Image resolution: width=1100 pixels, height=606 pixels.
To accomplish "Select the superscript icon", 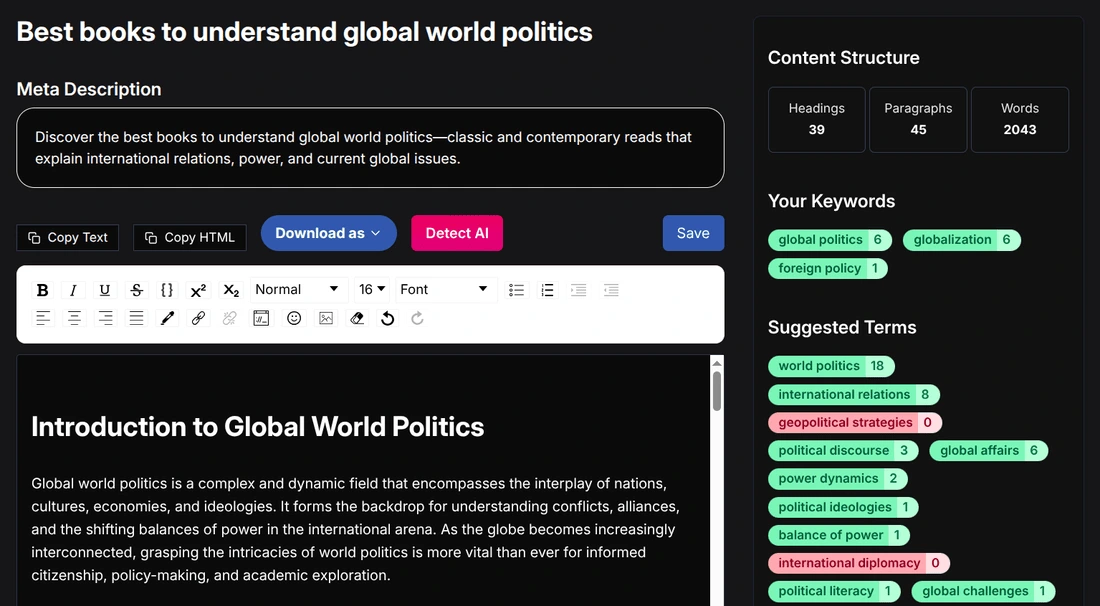I will [x=198, y=289].
